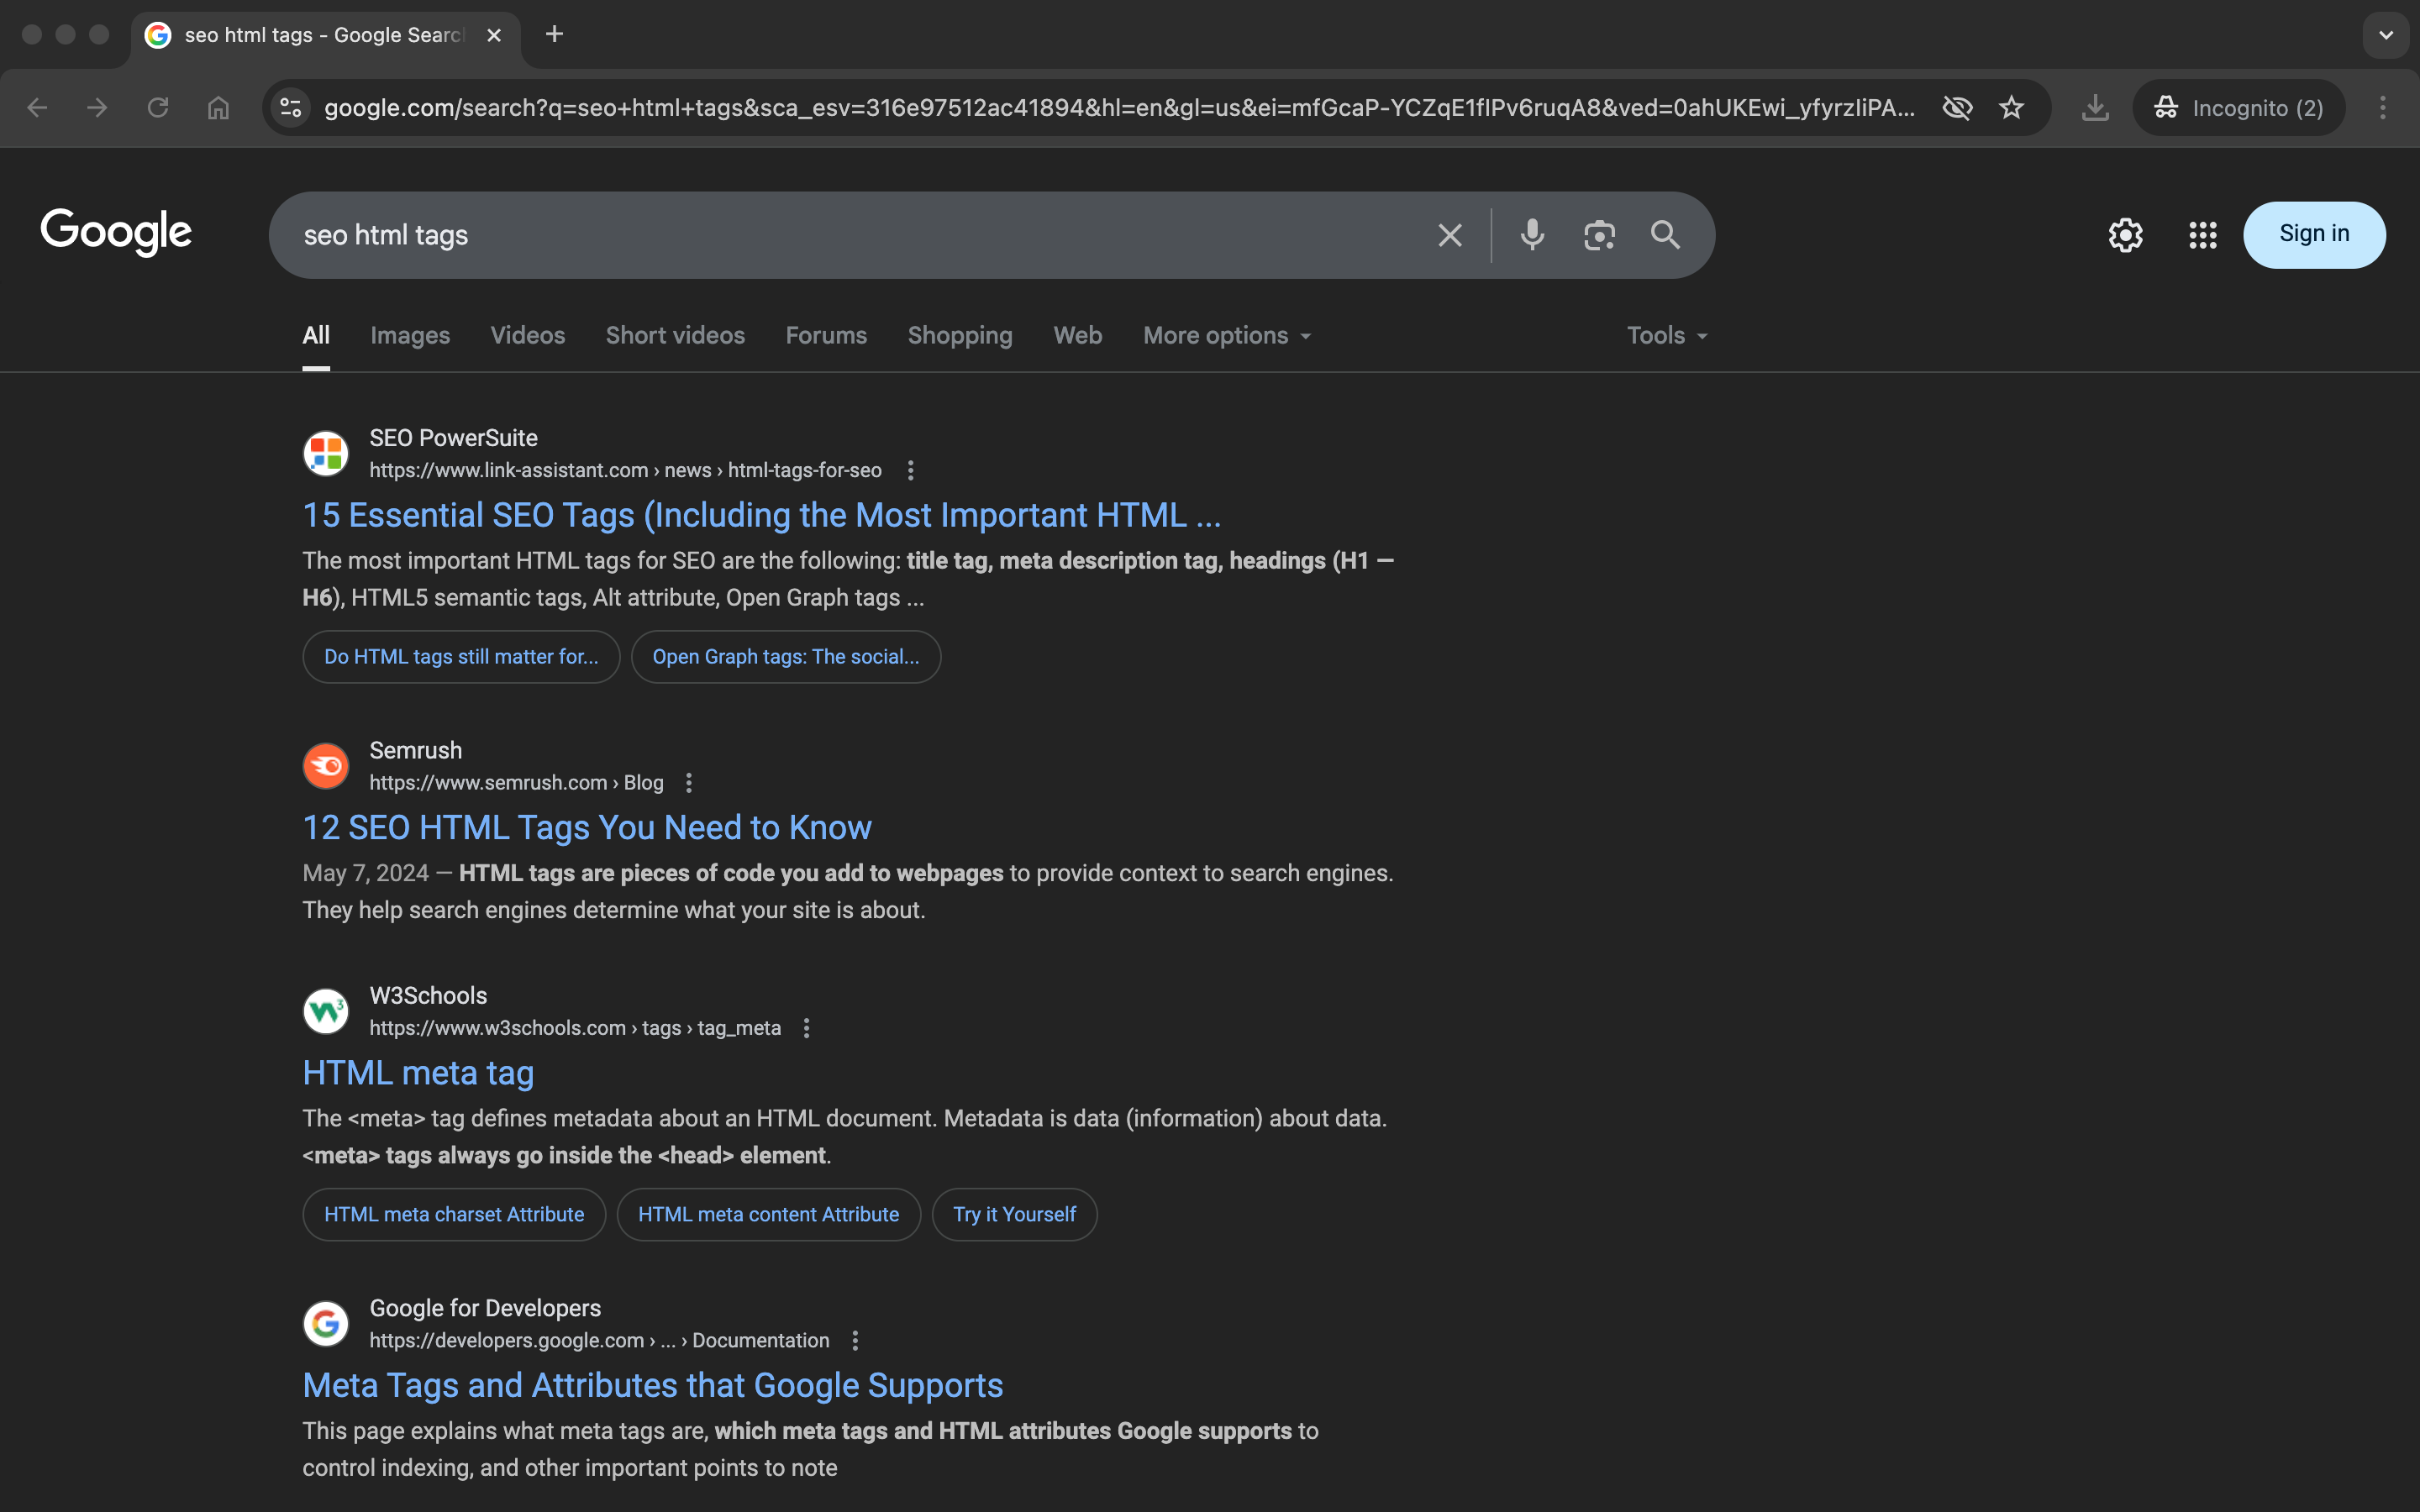Open 15 Essential SEO Tags result

762,515
